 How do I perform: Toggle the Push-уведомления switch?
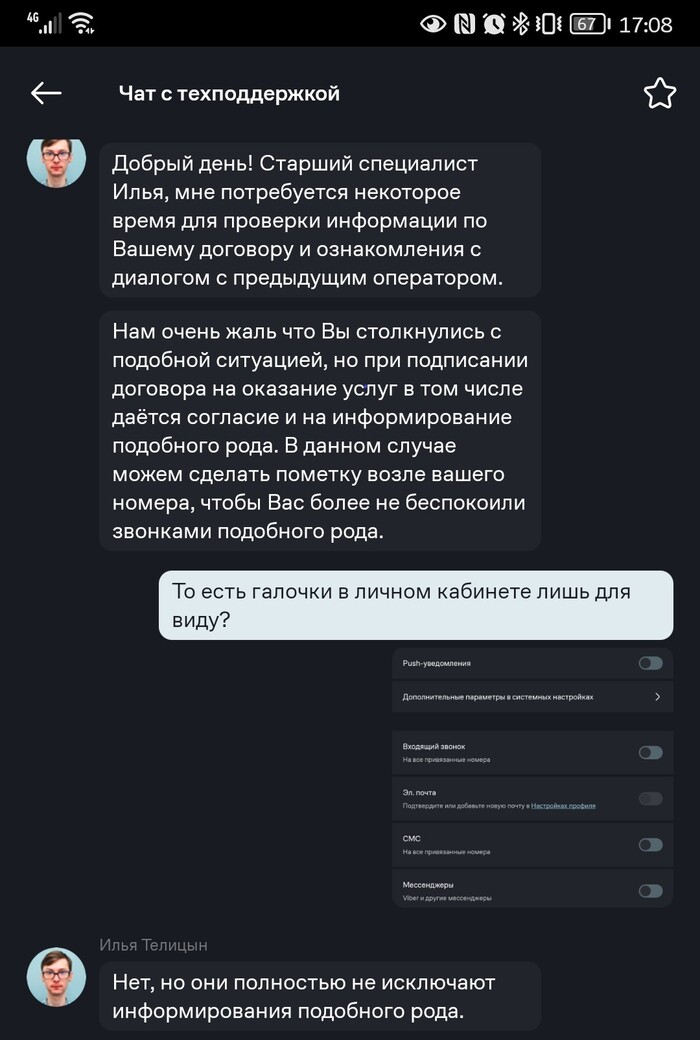point(650,663)
